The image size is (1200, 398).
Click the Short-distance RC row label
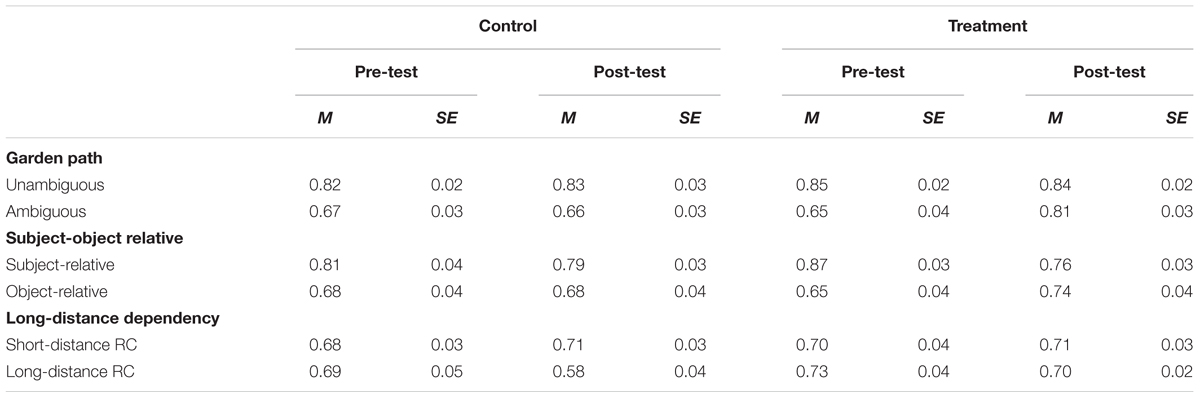[62, 346]
